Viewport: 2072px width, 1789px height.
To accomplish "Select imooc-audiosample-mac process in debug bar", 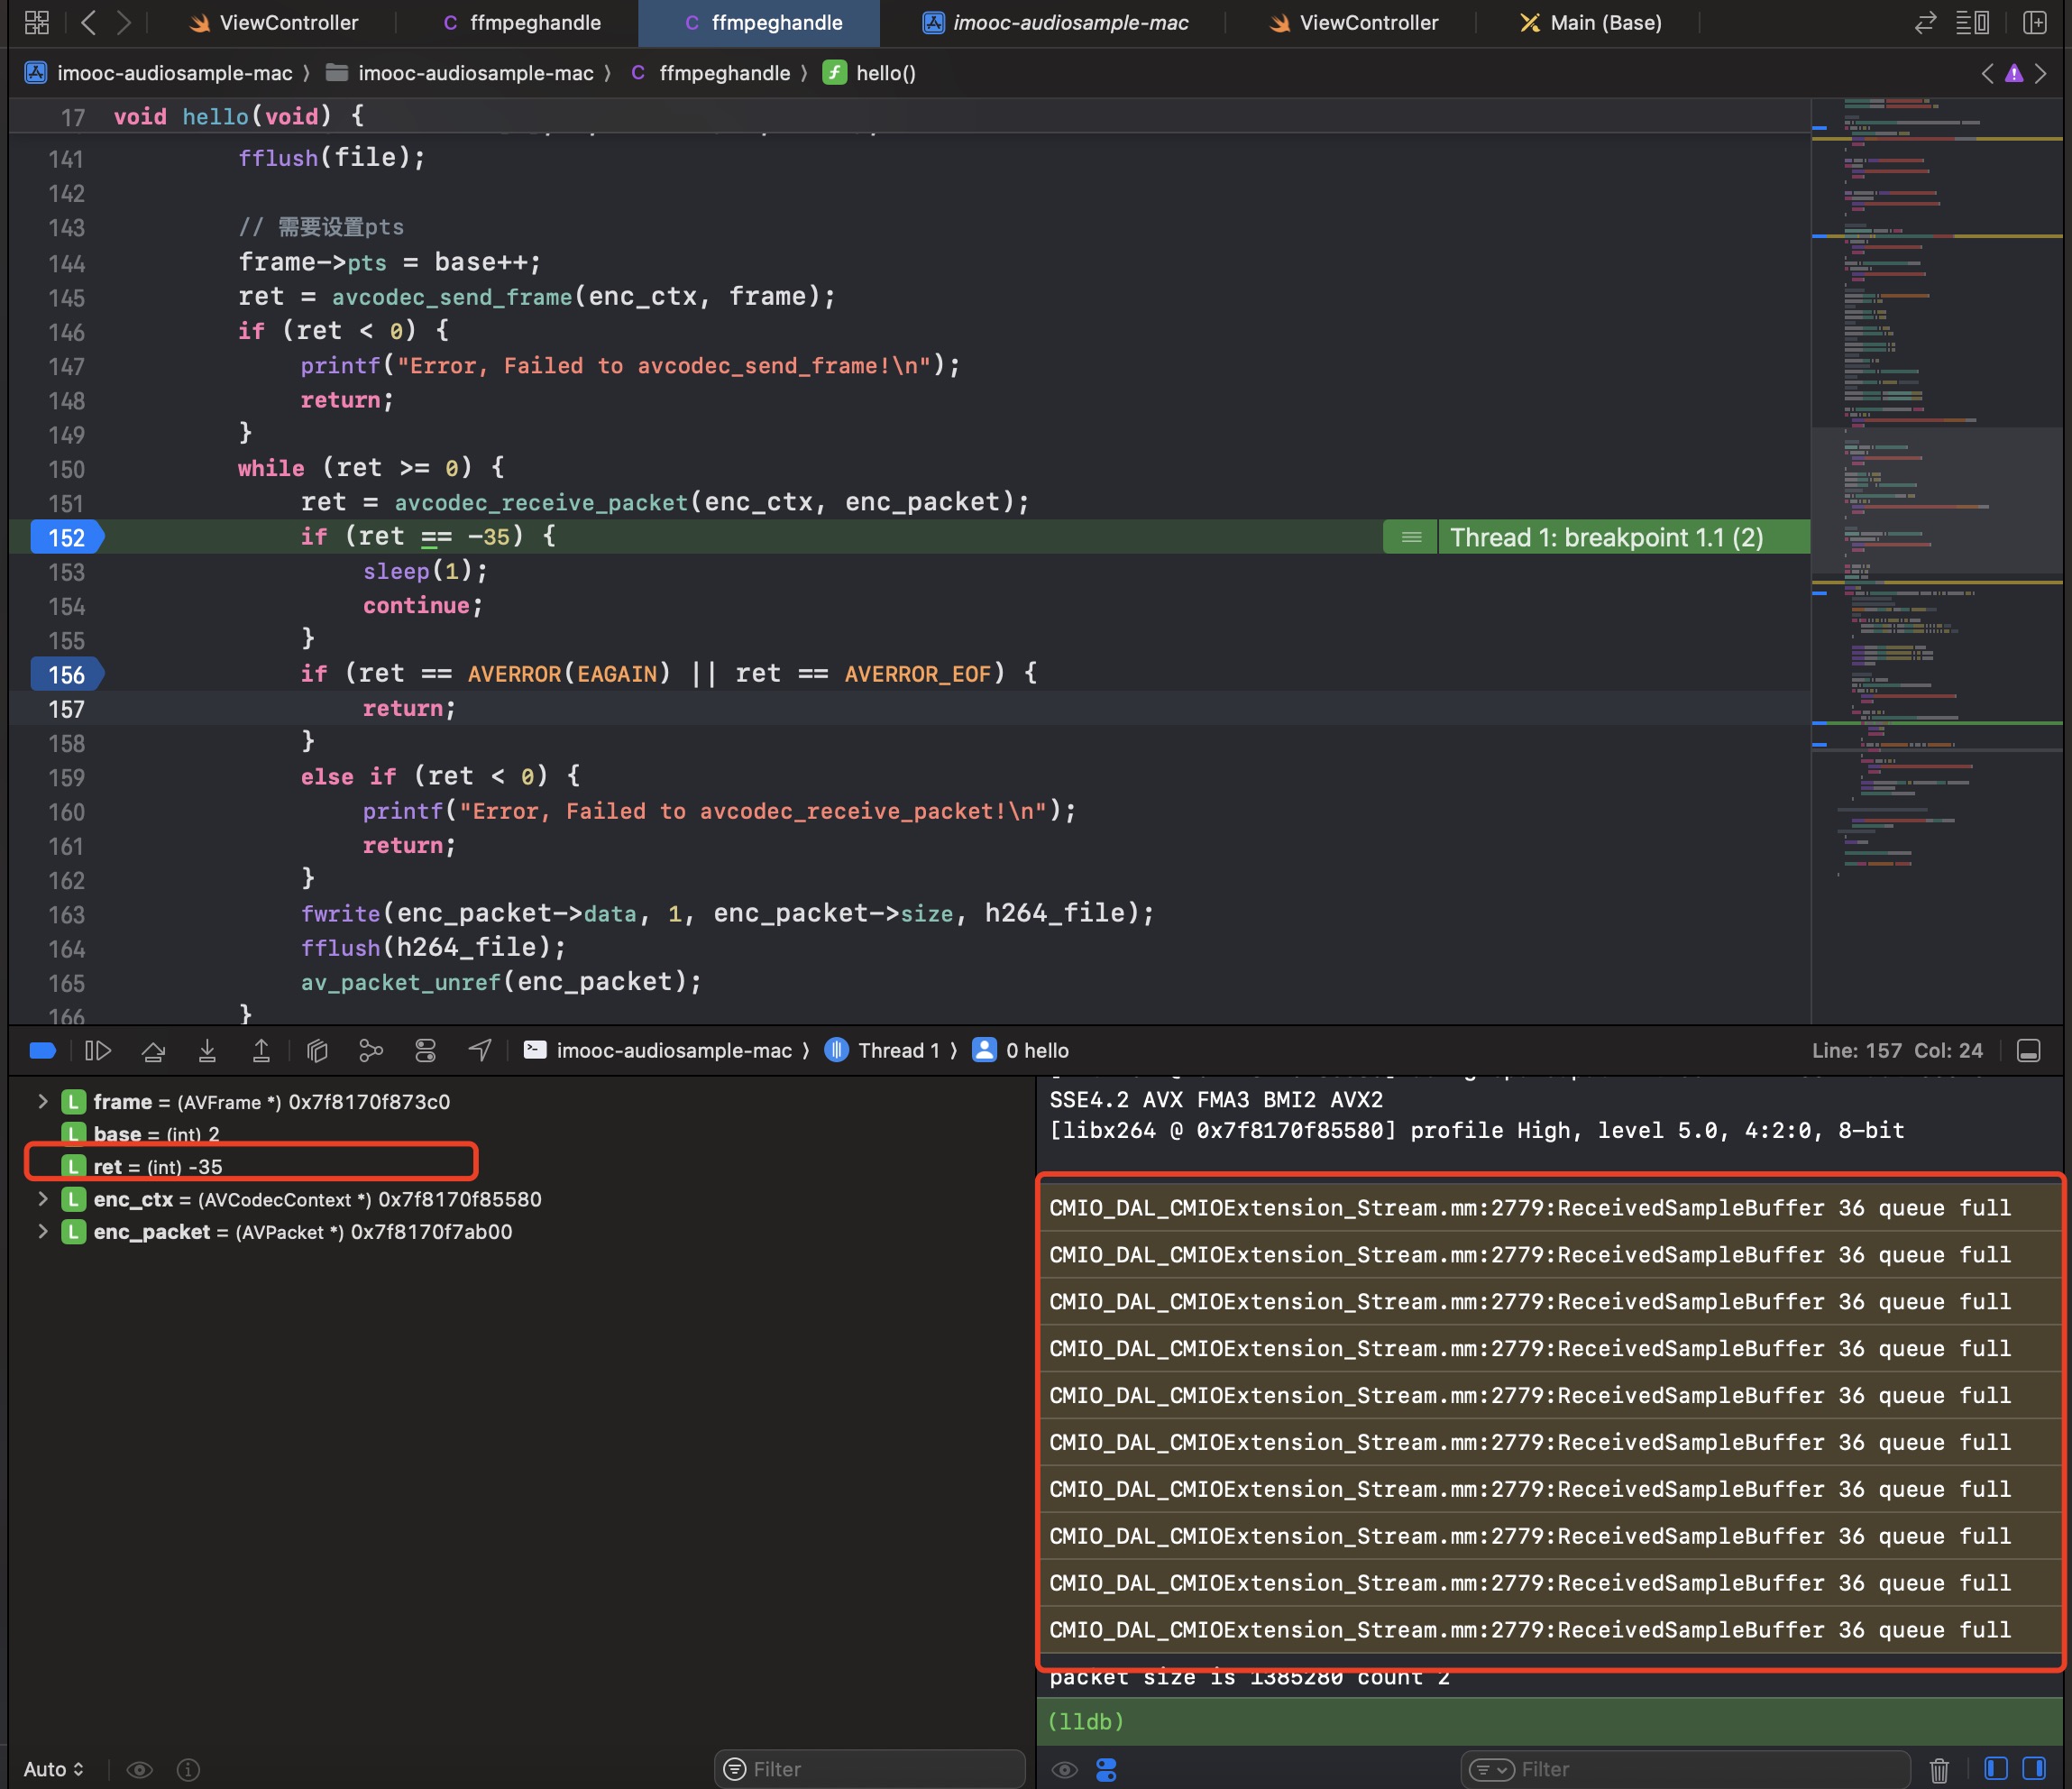I will point(659,1050).
